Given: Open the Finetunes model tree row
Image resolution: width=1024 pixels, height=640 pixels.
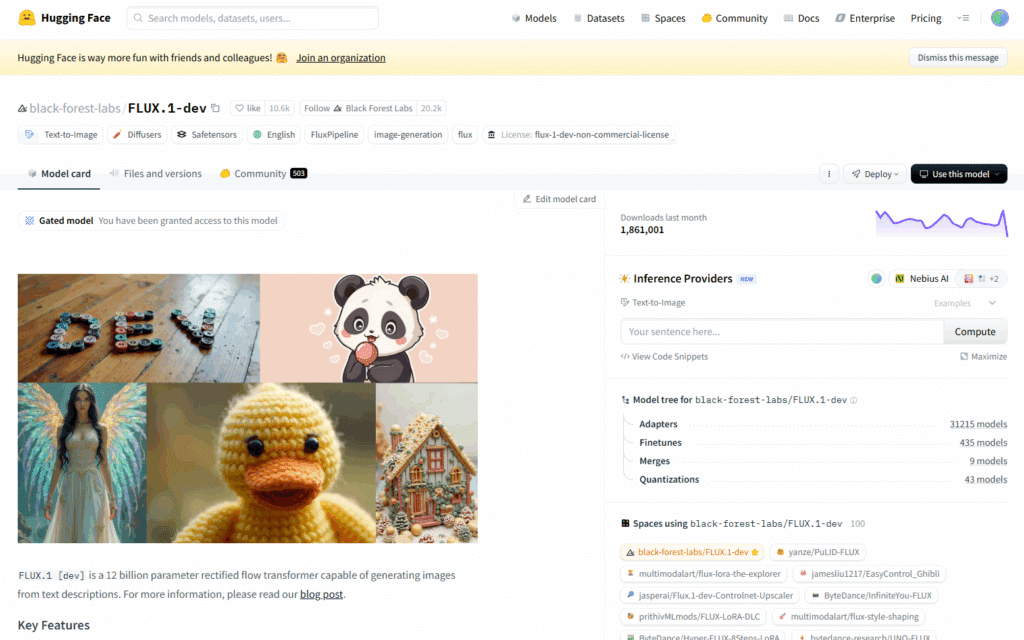Looking at the screenshot, I should (823, 443).
